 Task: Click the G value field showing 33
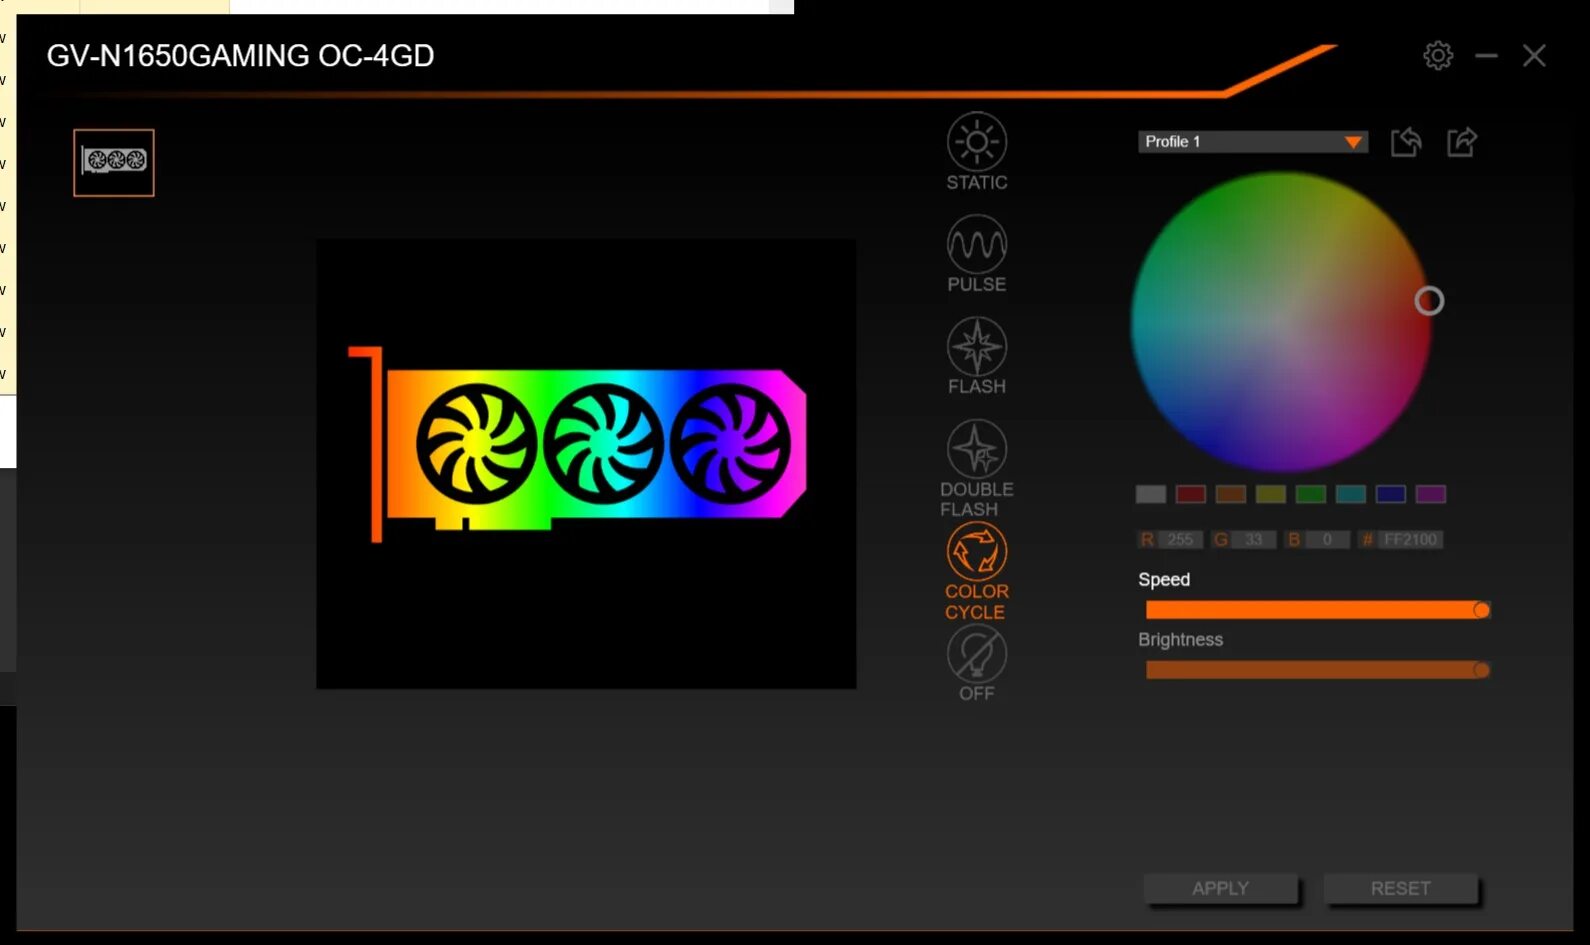(x=1253, y=540)
